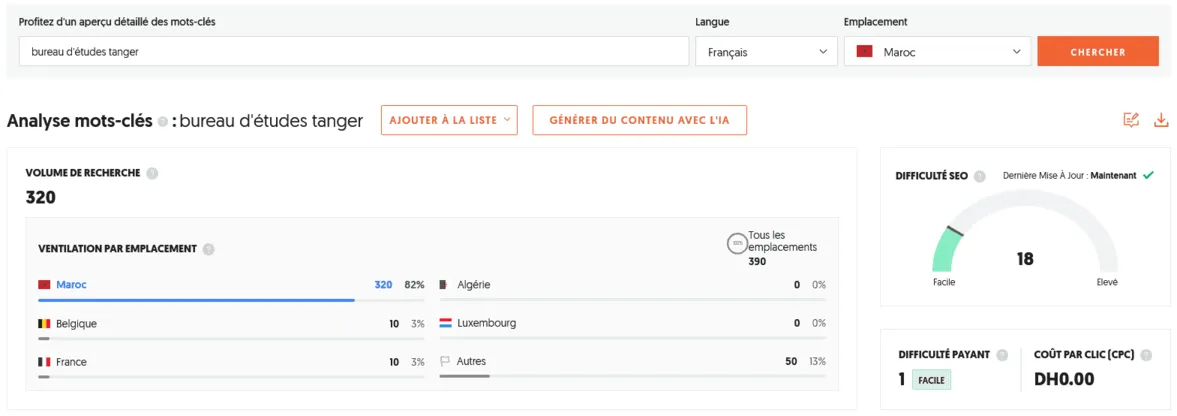1177x416 pixels.
Task: Click Générer du contenu avec l'IA button
Action: [x=640, y=120]
